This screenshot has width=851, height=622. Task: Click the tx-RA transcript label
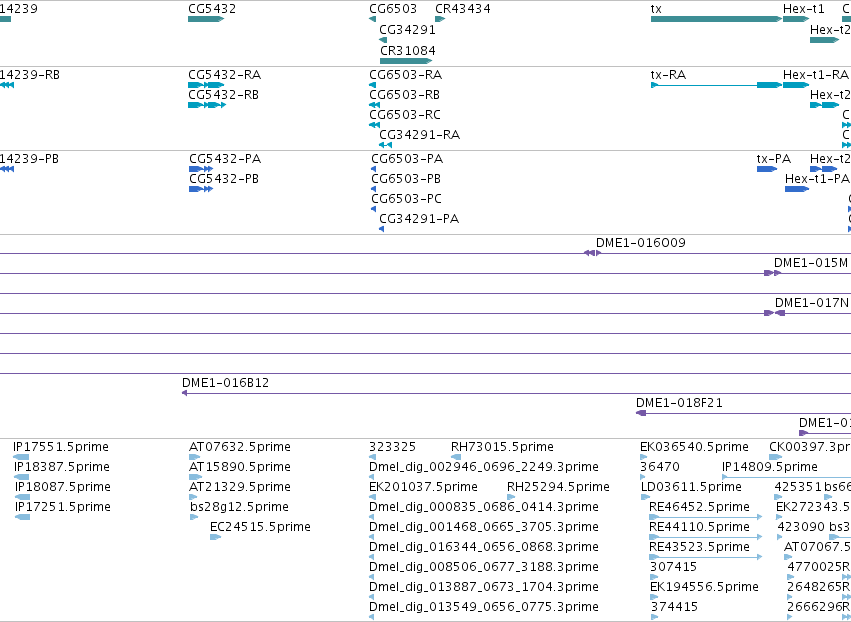(x=668, y=74)
